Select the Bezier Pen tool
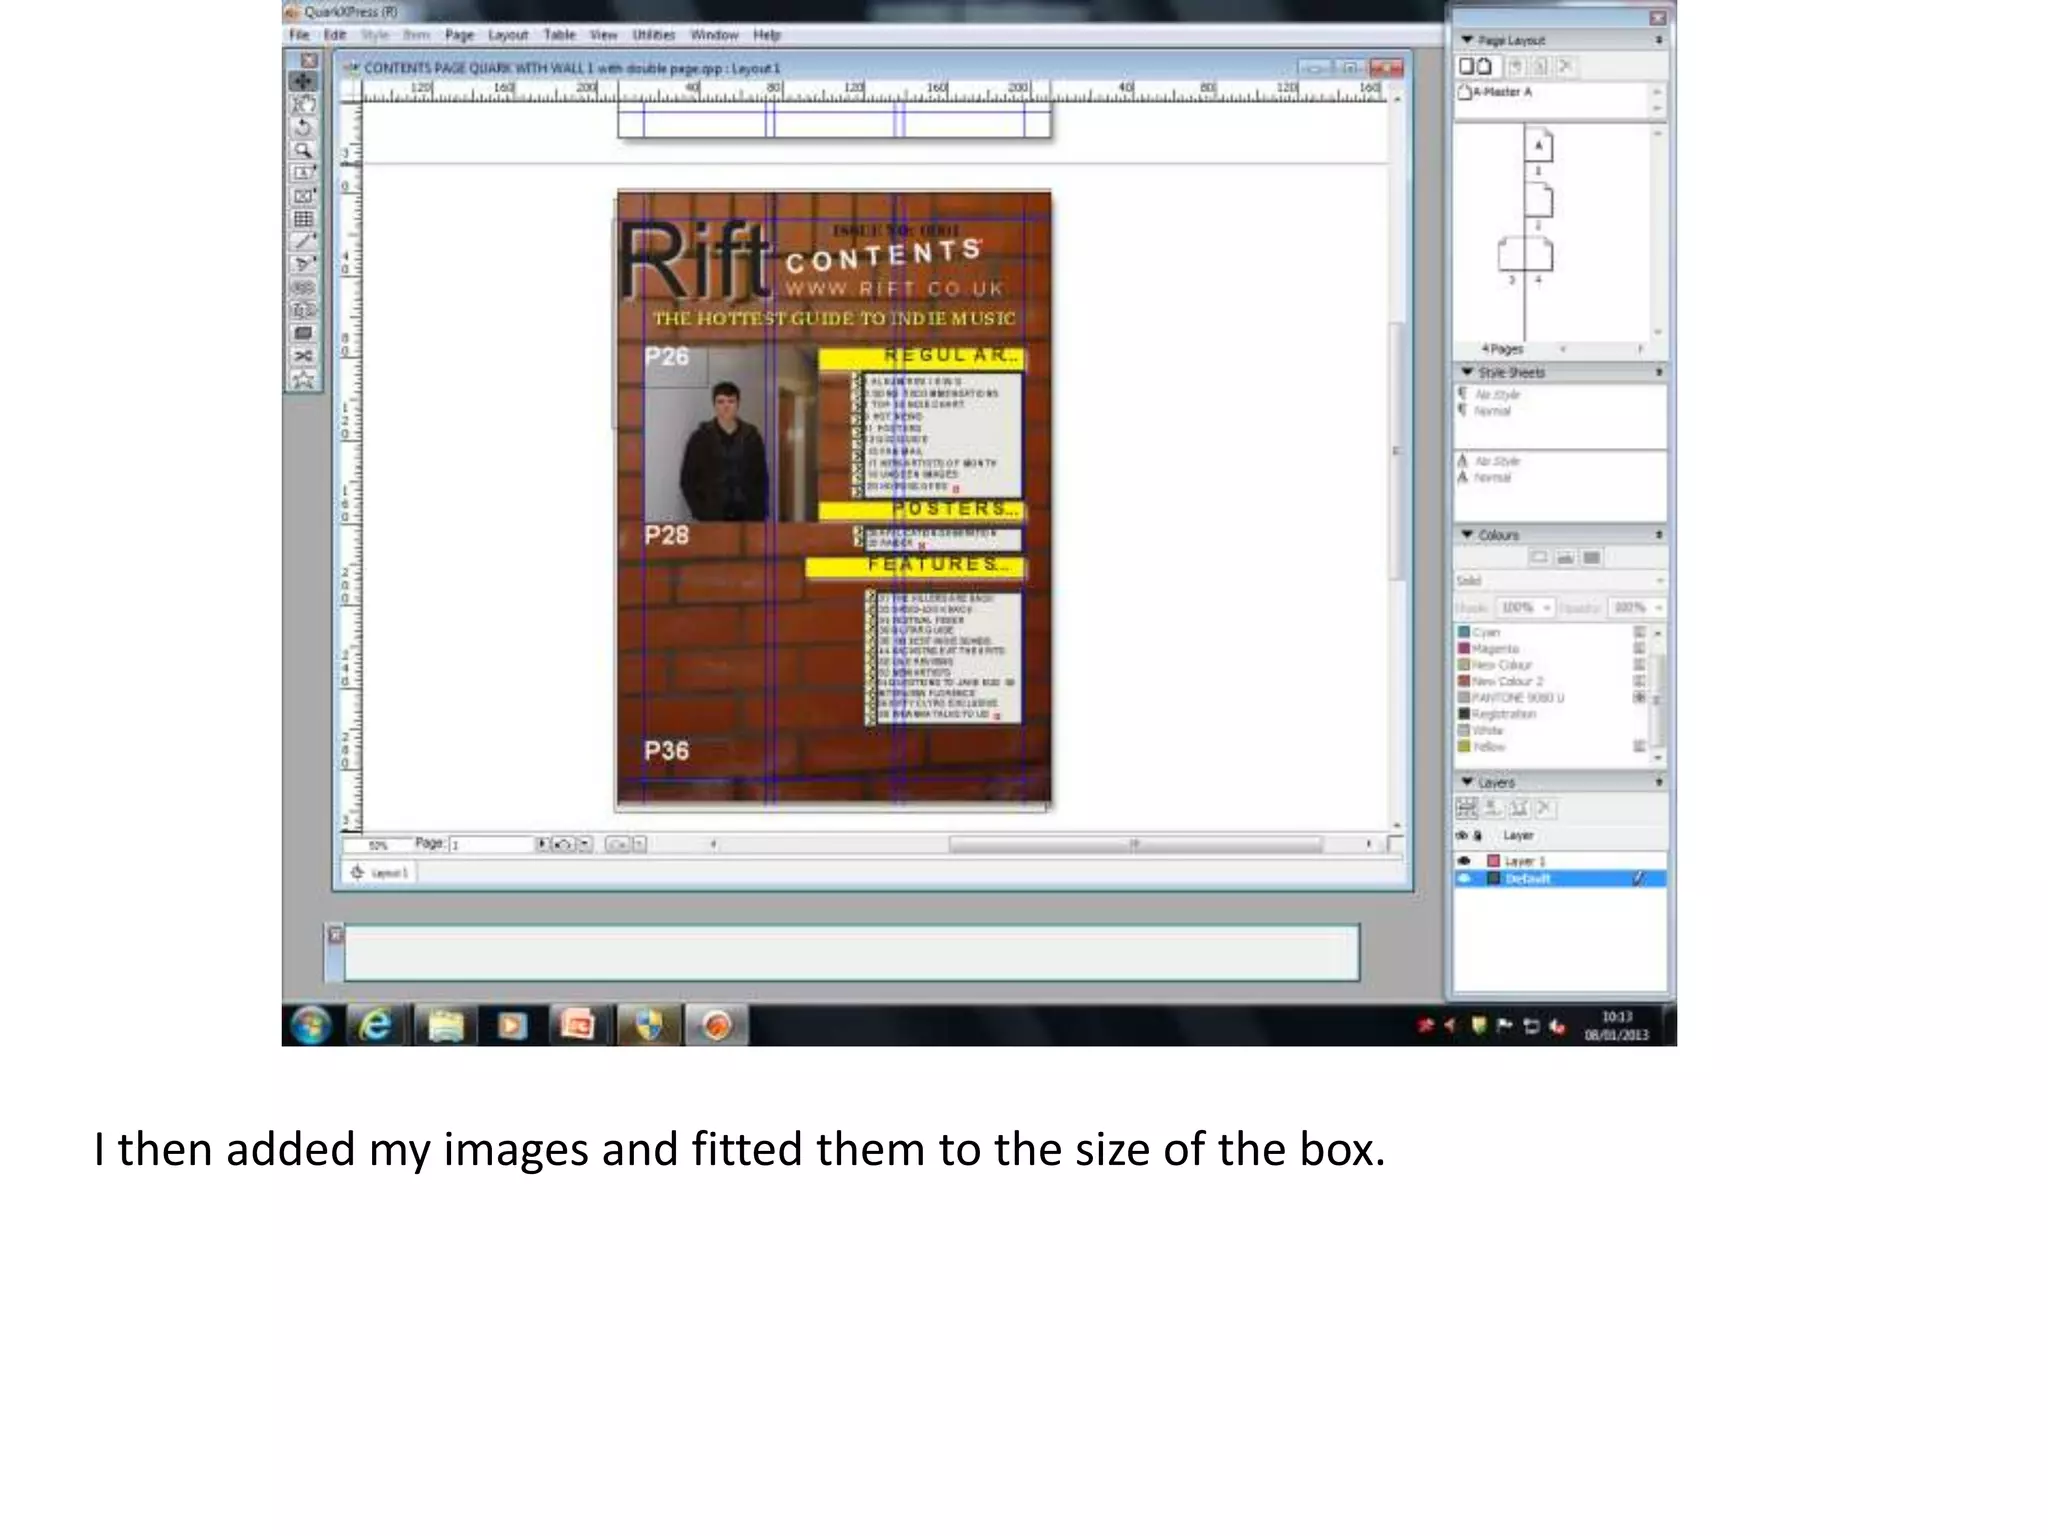This screenshot has height=1536, width=2048. coord(303,264)
